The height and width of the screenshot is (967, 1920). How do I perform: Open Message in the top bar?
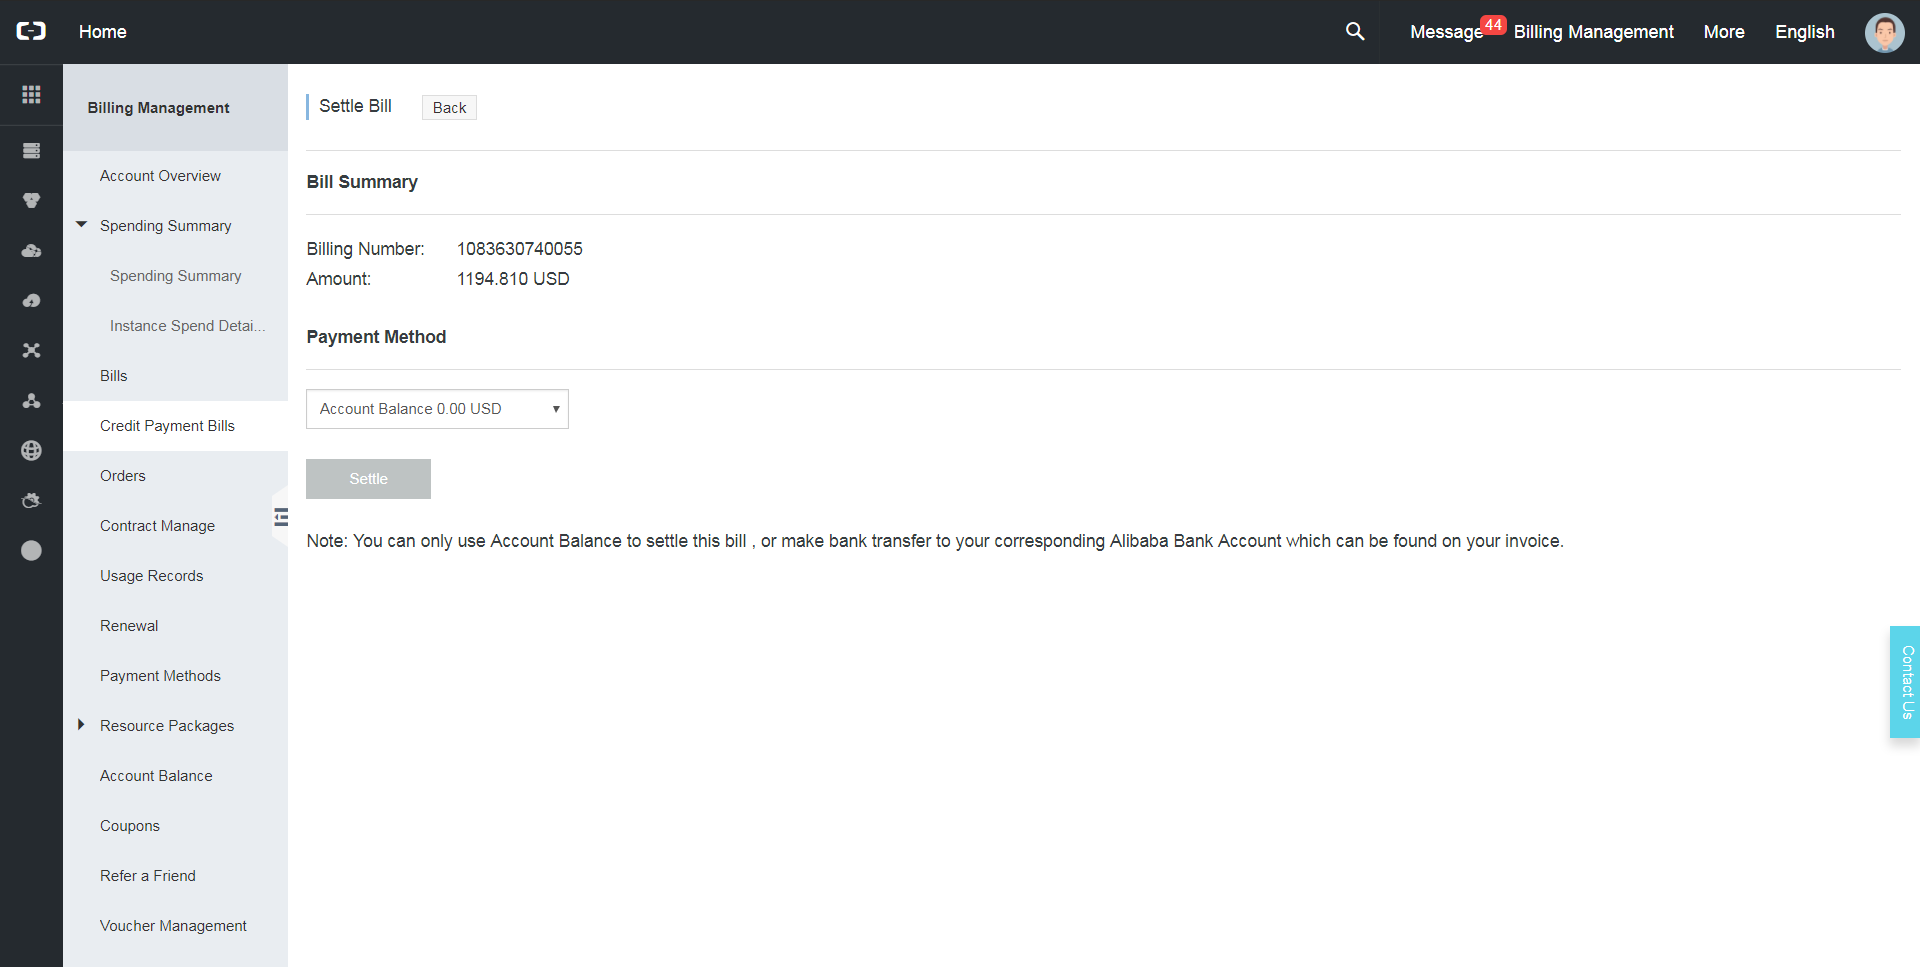click(1446, 32)
